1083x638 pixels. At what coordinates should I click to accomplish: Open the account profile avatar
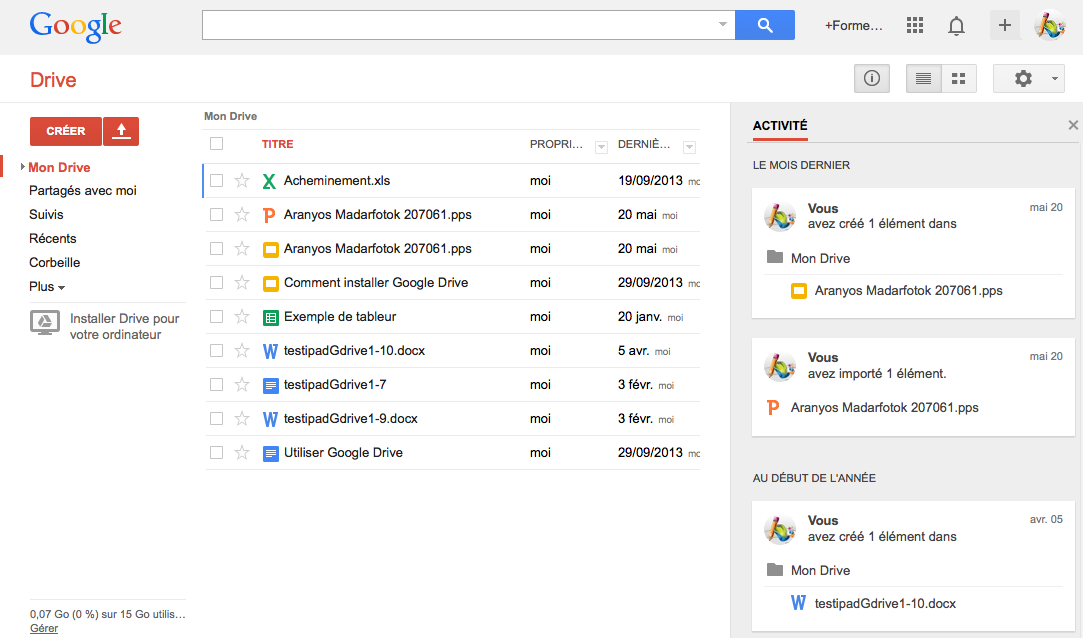pyautogui.click(x=1050, y=26)
